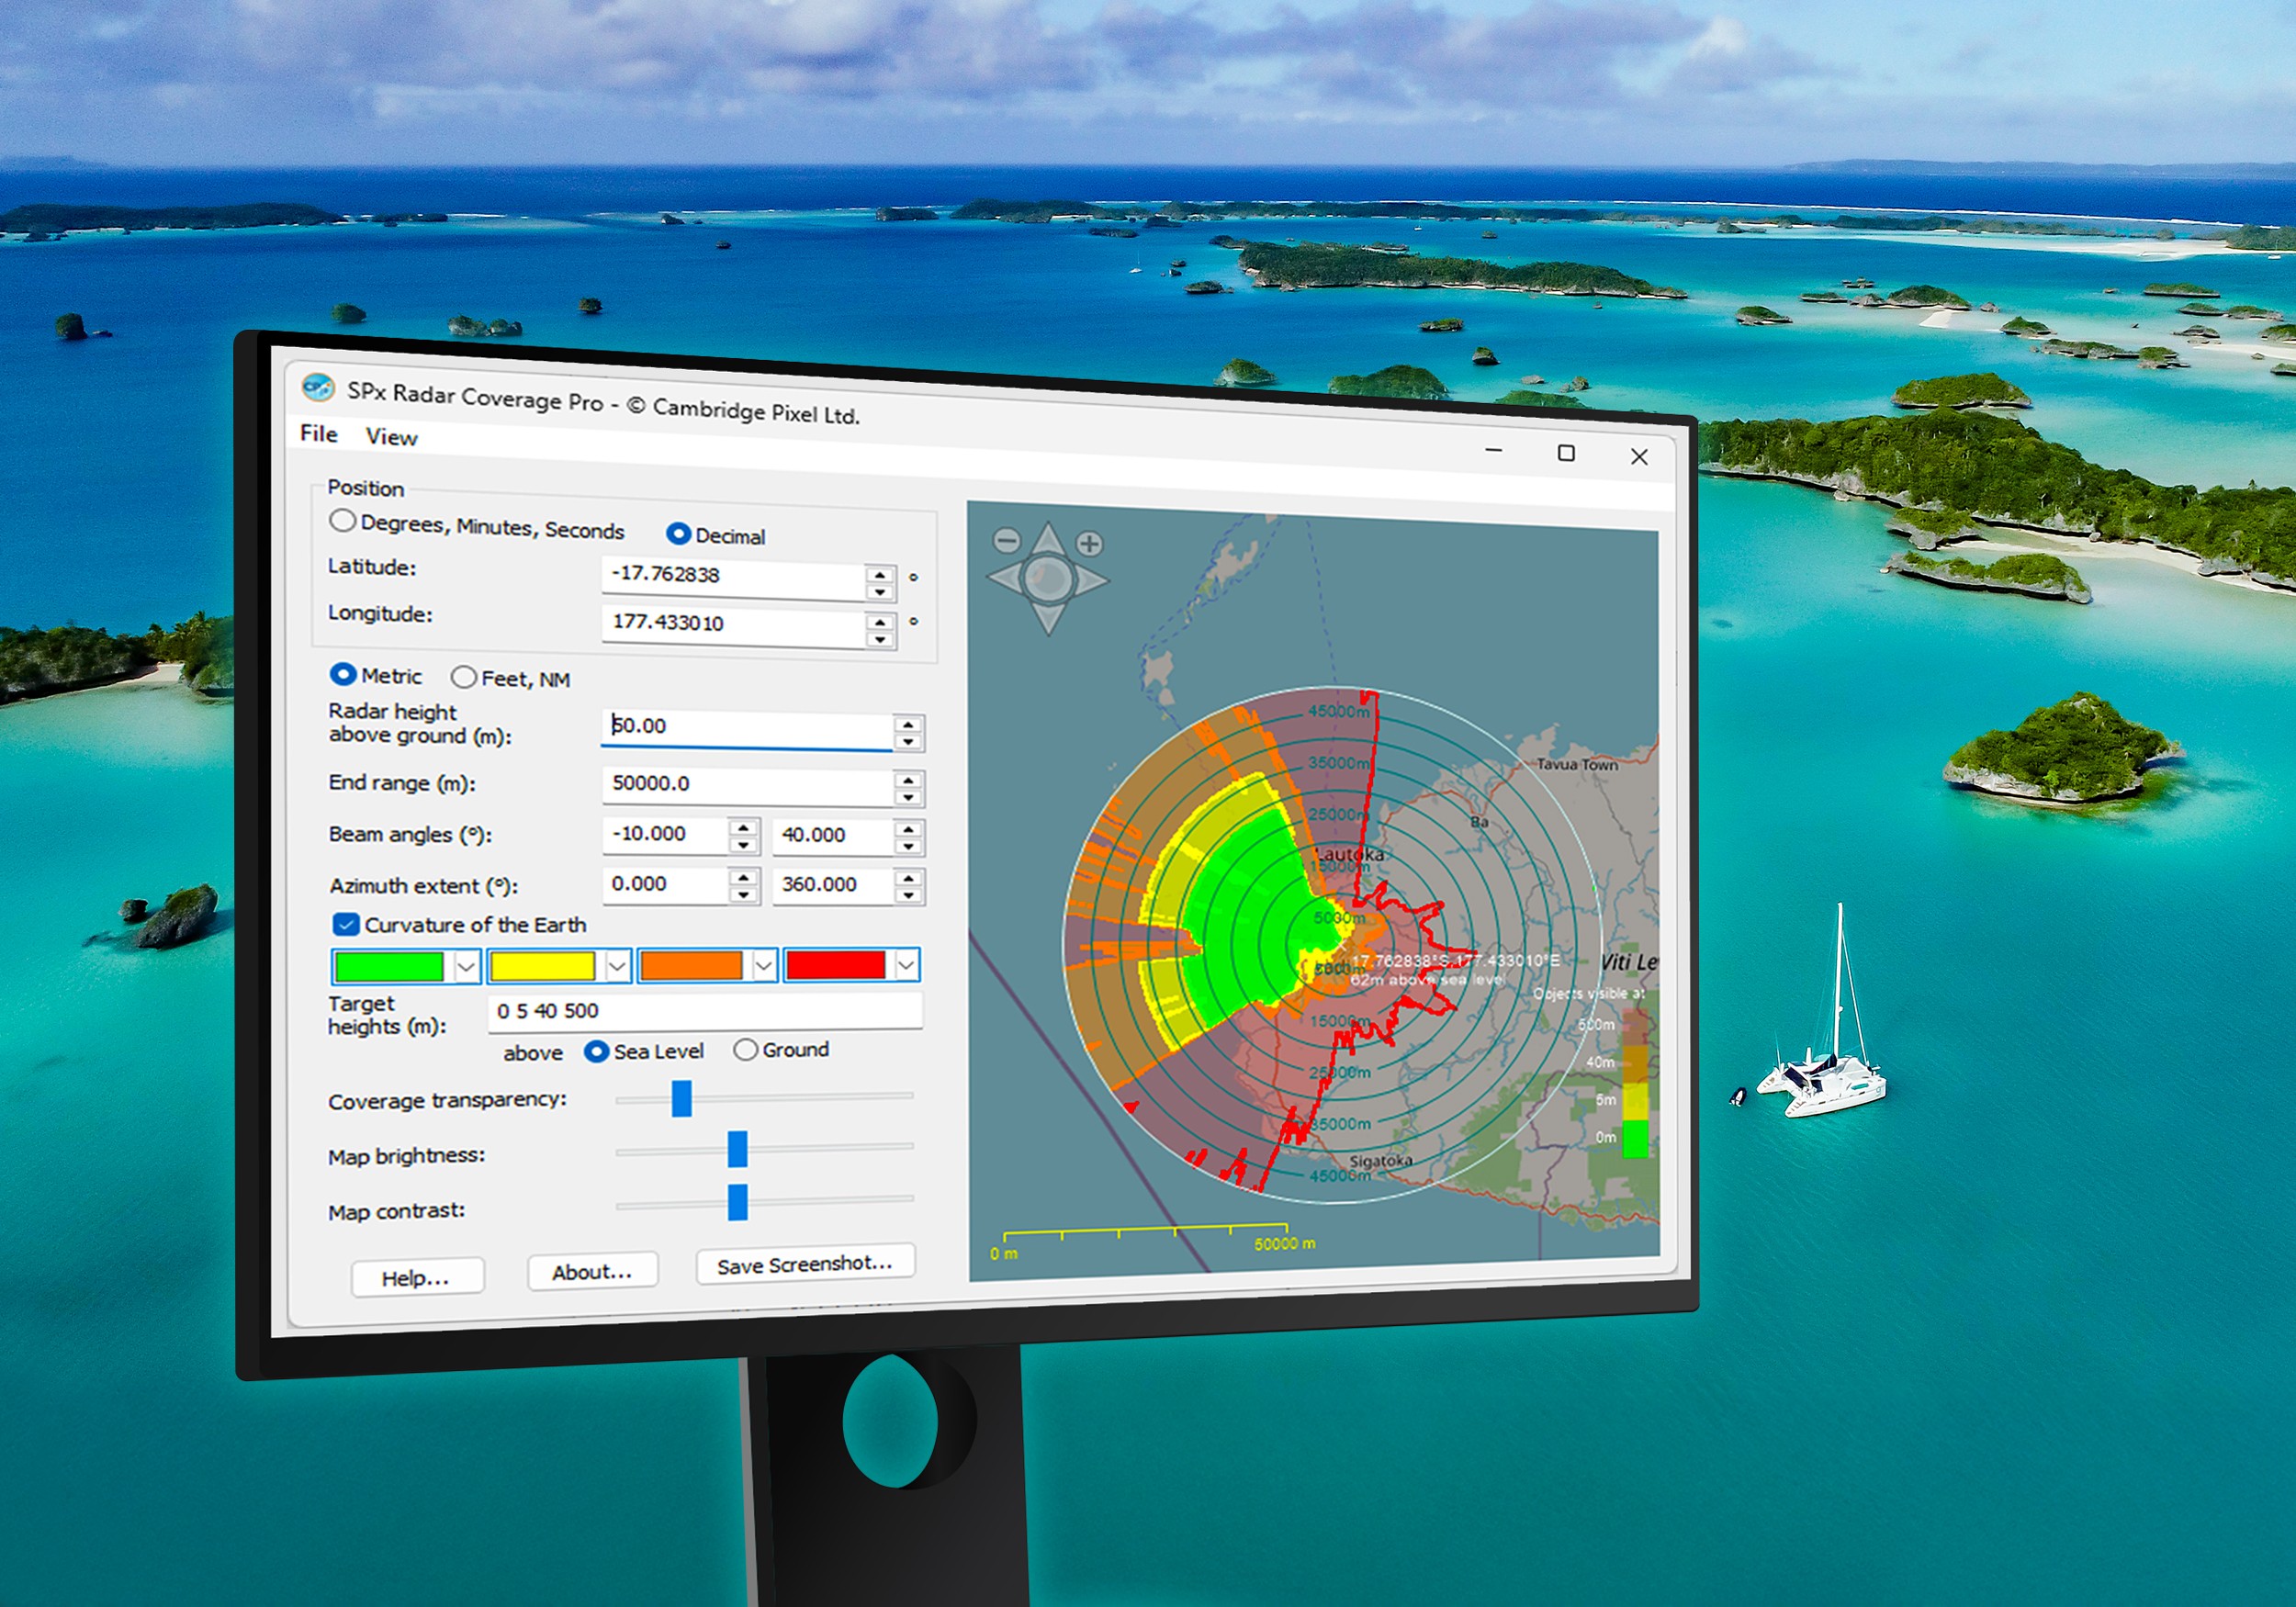
Task: Click the center globe navigation button
Action: tap(1048, 579)
